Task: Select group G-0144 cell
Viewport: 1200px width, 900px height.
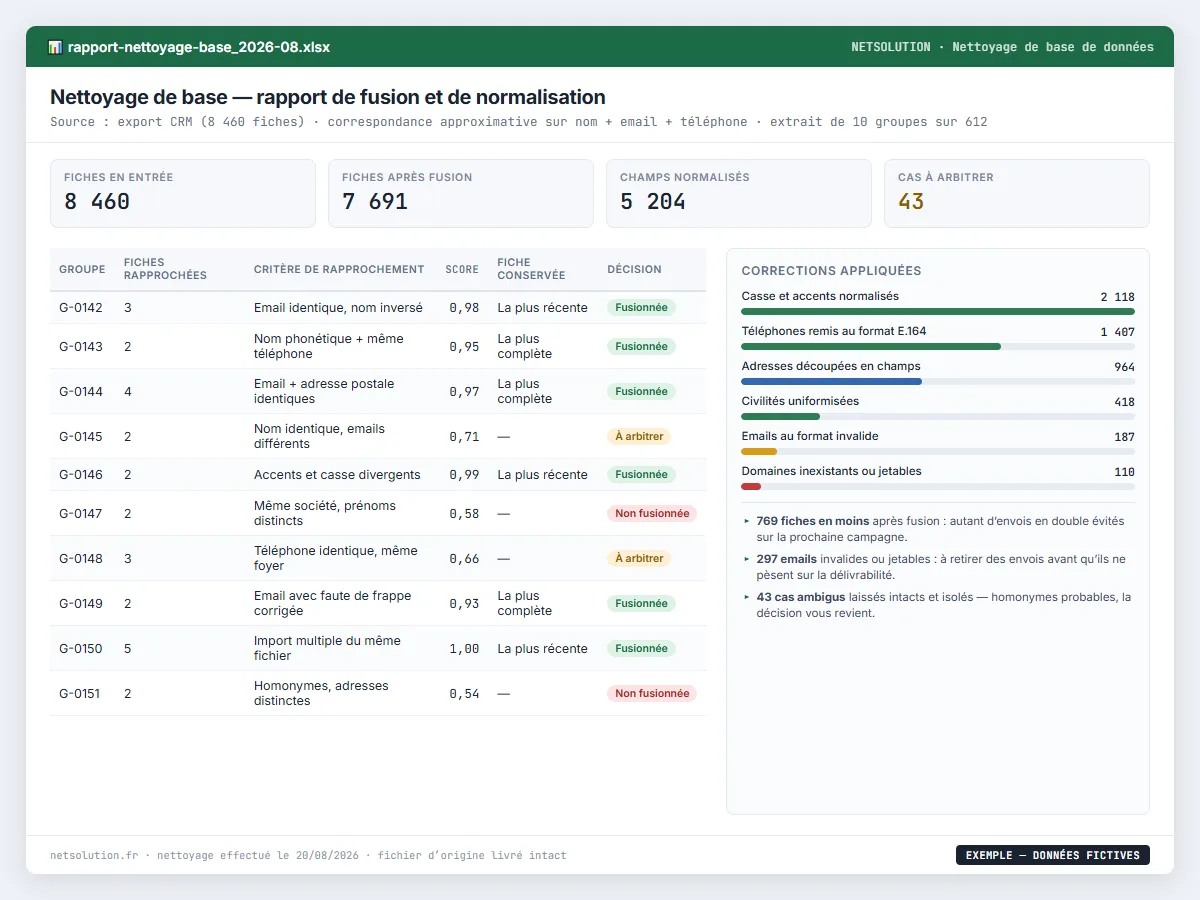Action: tap(81, 391)
